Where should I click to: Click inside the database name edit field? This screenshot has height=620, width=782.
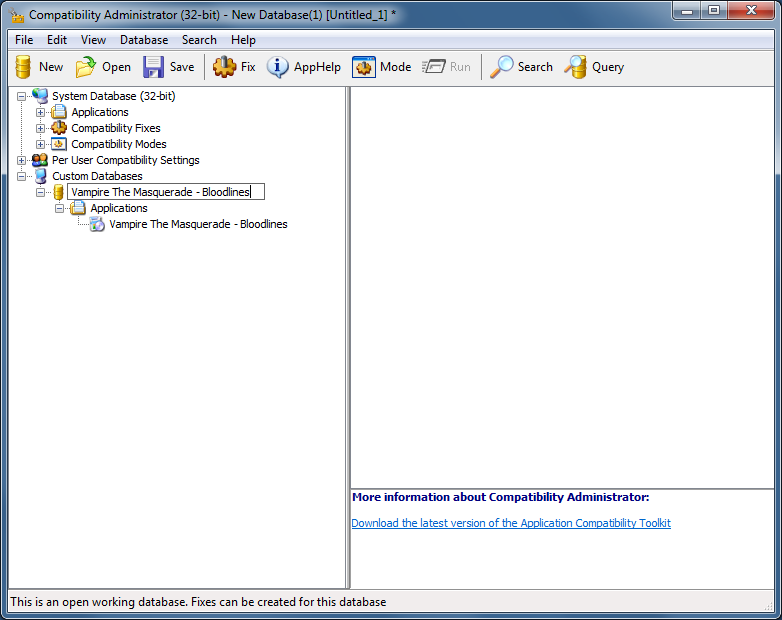coord(166,192)
